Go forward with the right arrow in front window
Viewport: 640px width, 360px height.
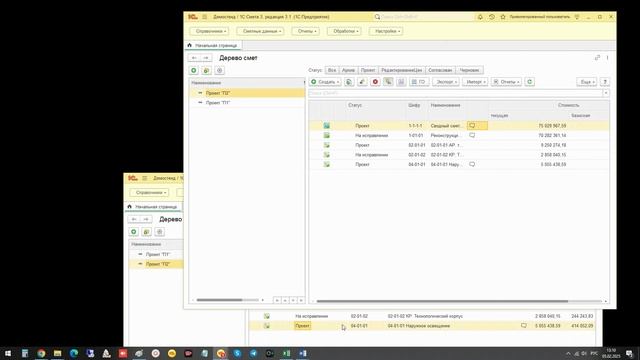click(206, 58)
